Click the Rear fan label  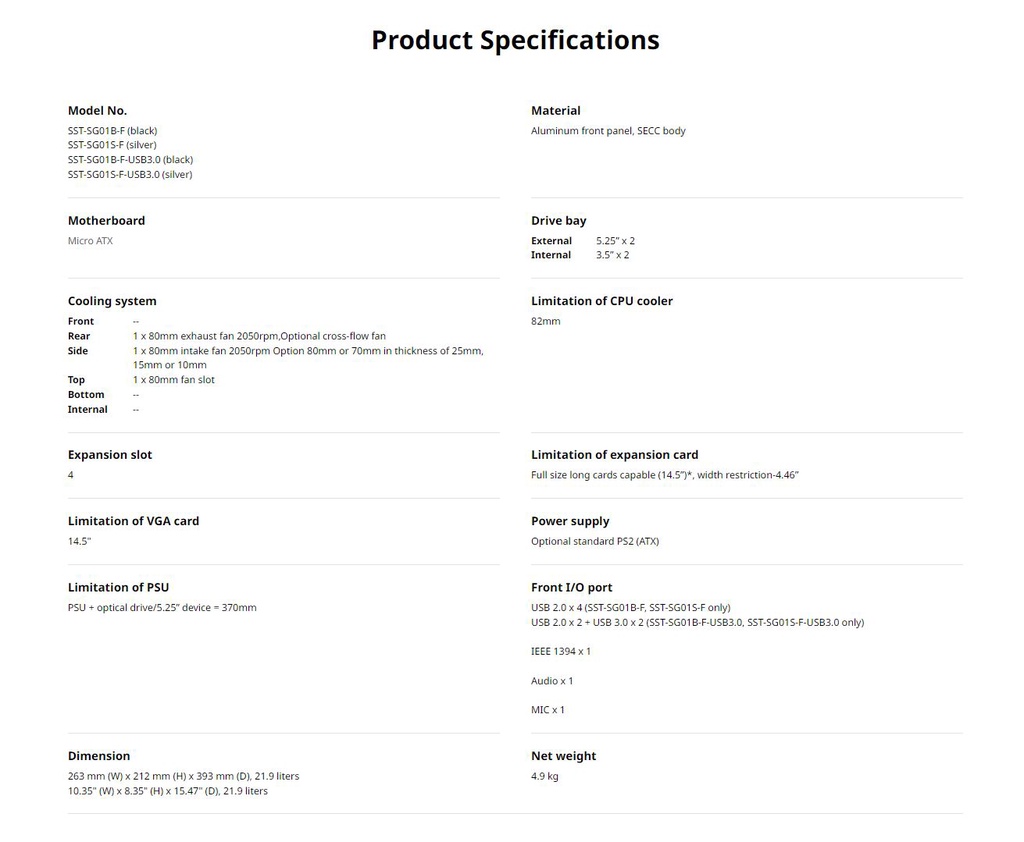pyautogui.click(x=79, y=336)
